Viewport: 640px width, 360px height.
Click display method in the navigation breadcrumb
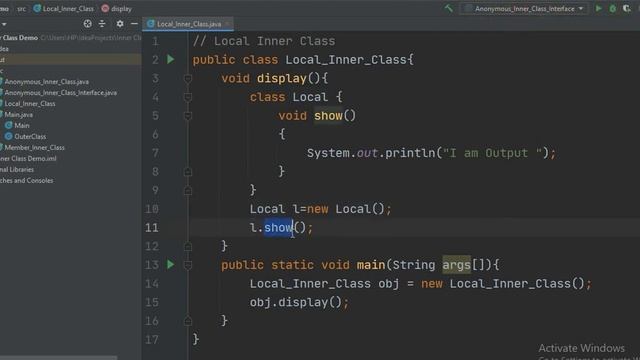tap(121, 9)
